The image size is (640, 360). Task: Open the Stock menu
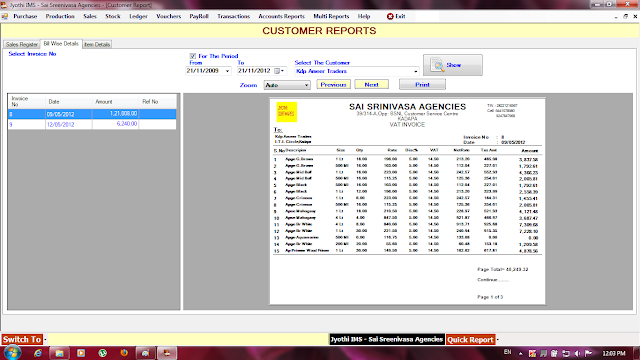click(113, 16)
